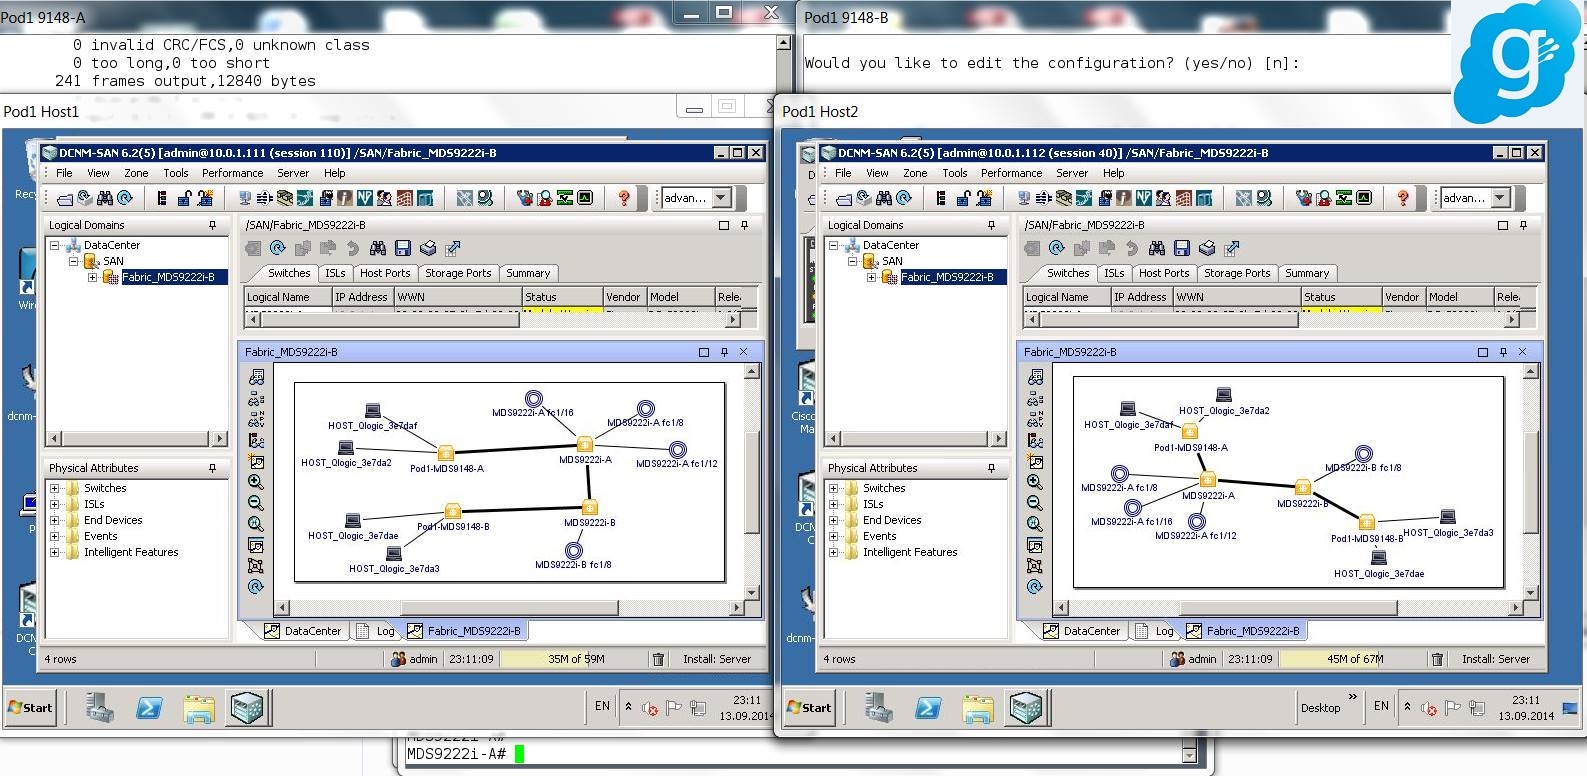
Task: Click the trash can icon in Host1 status bar
Action: click(x=658, y=659)
